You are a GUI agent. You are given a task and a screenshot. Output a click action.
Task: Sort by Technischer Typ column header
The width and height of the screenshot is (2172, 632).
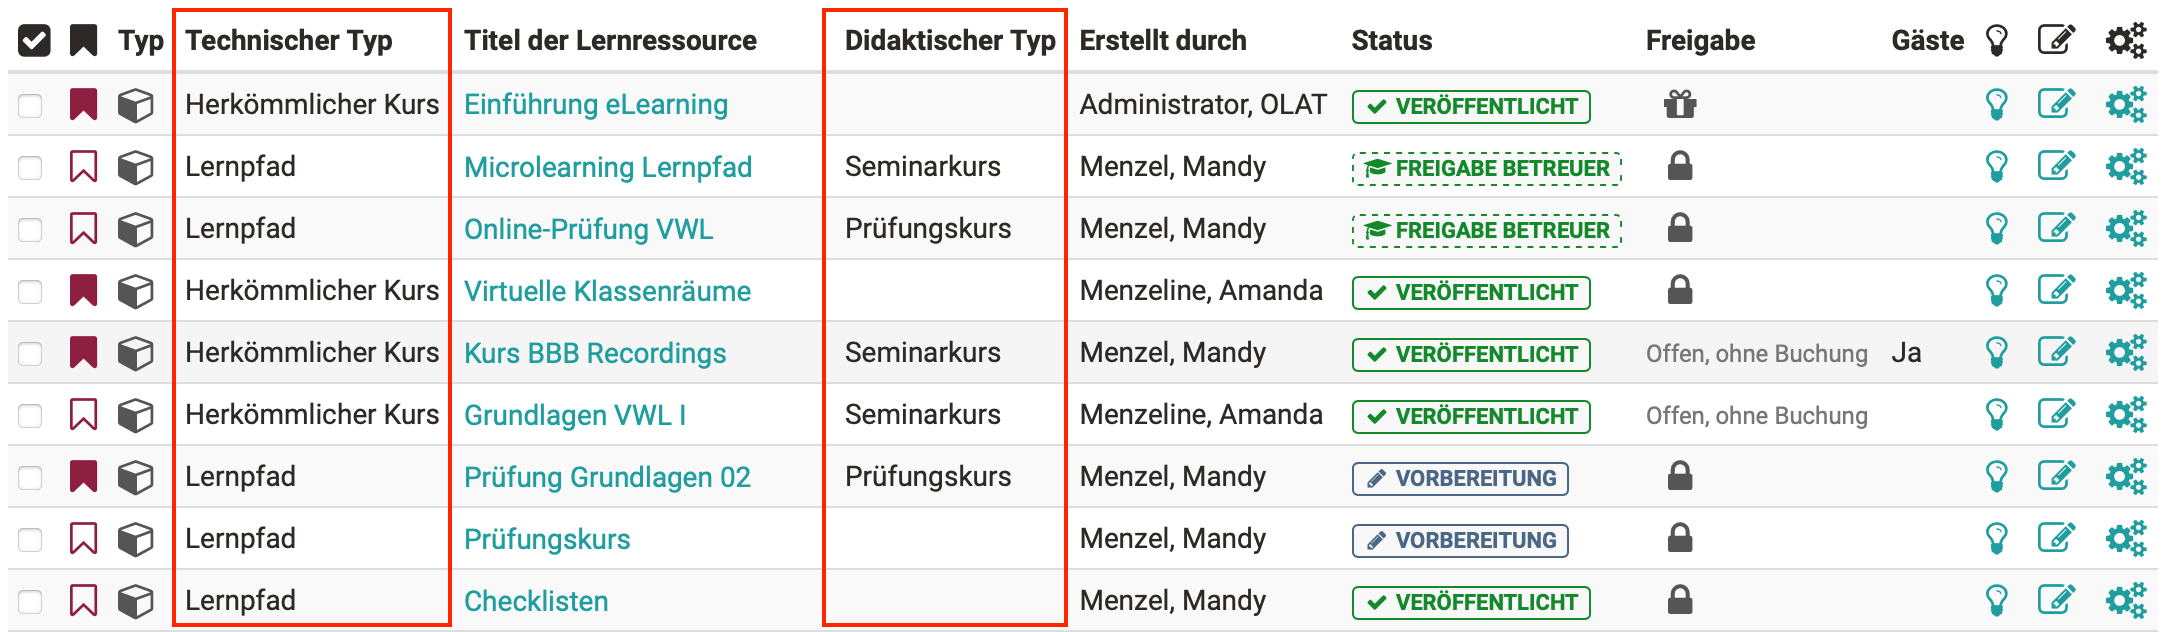click(x=288, y=40)
